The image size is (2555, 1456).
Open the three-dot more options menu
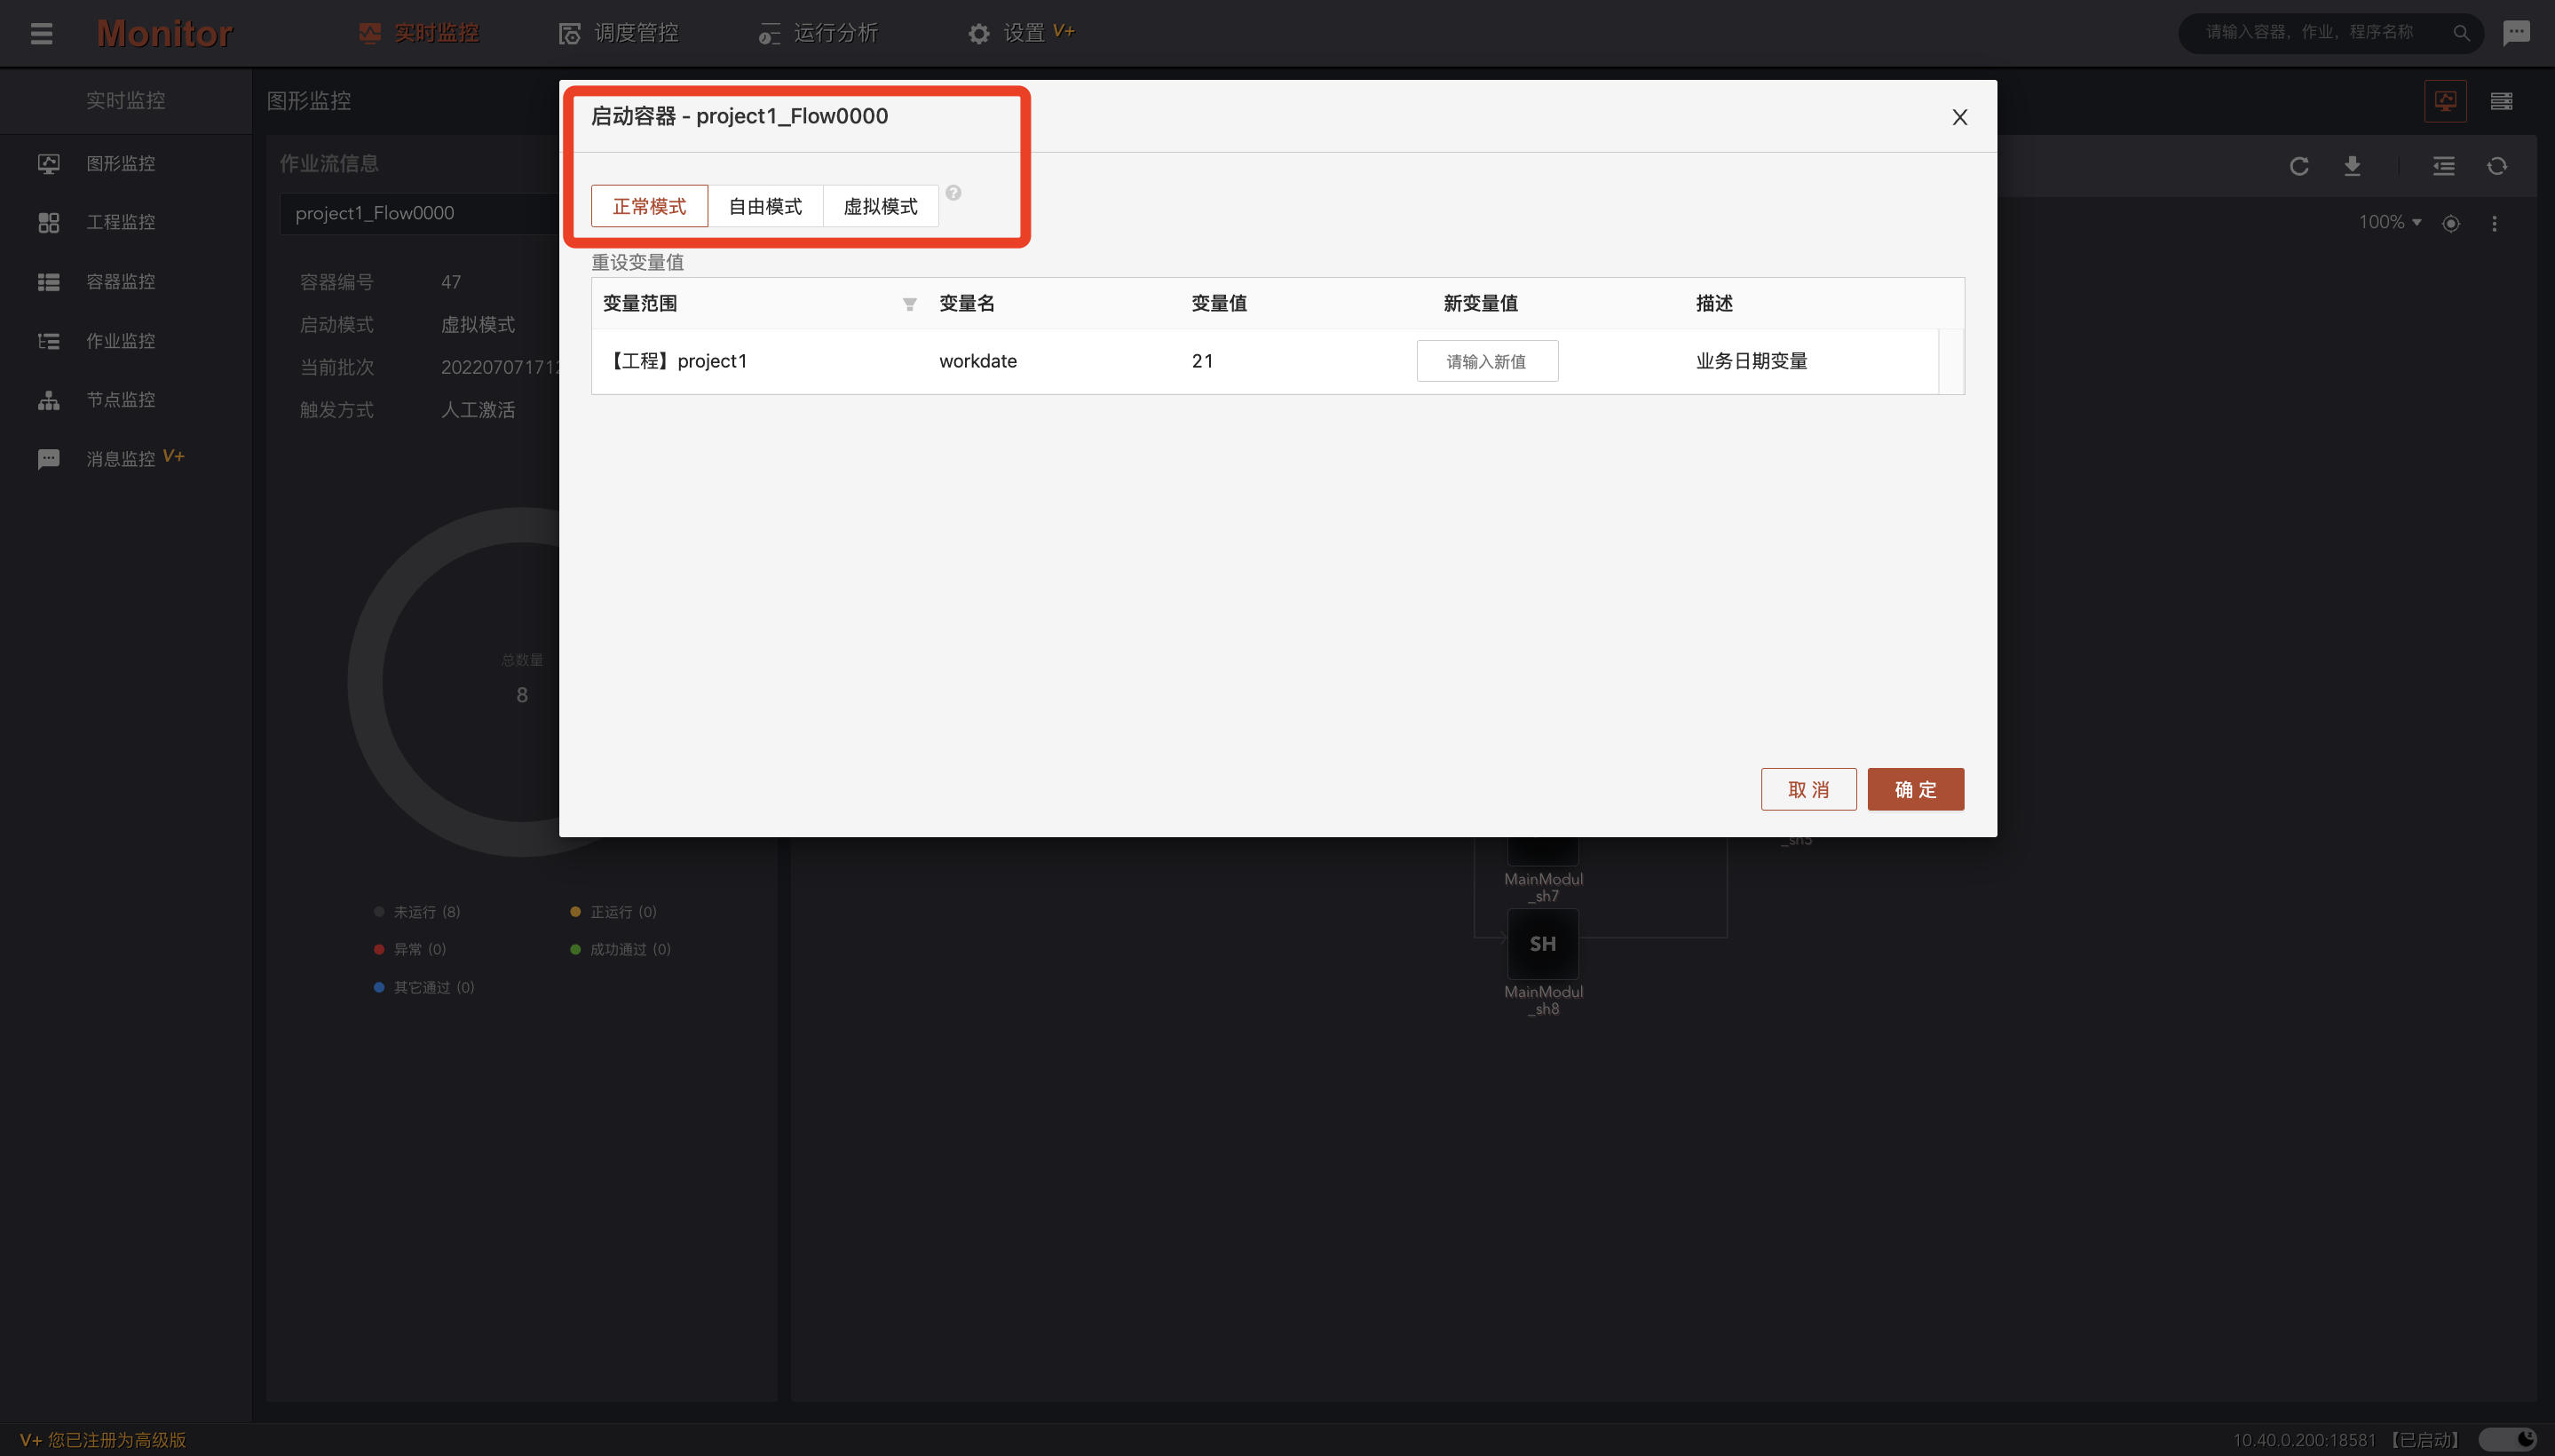tap(2494, 223)
